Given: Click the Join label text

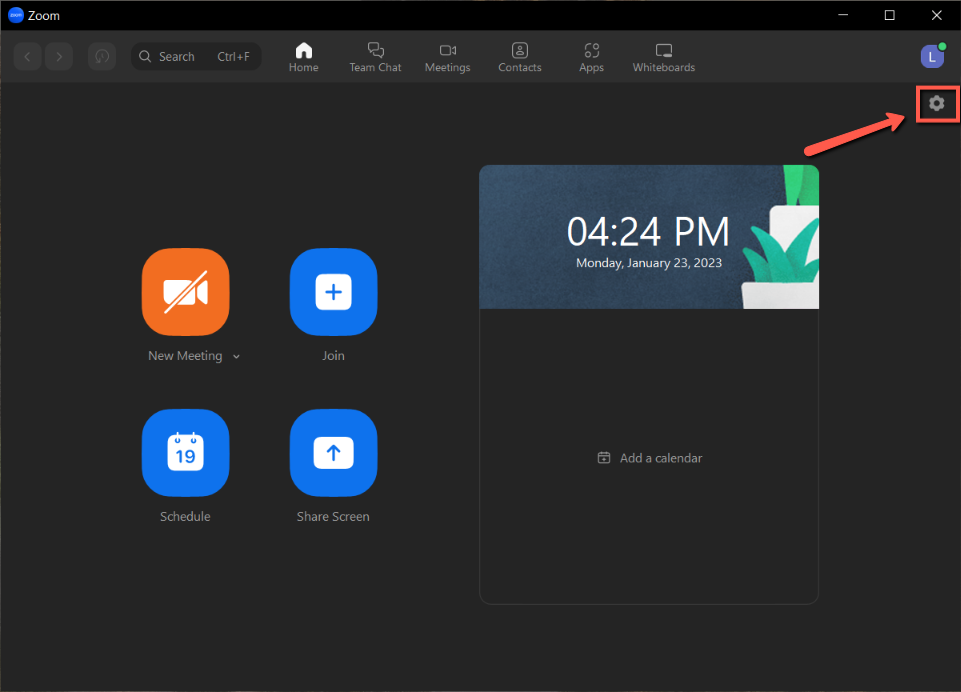Looking at the screenshot, I should 333,356.
